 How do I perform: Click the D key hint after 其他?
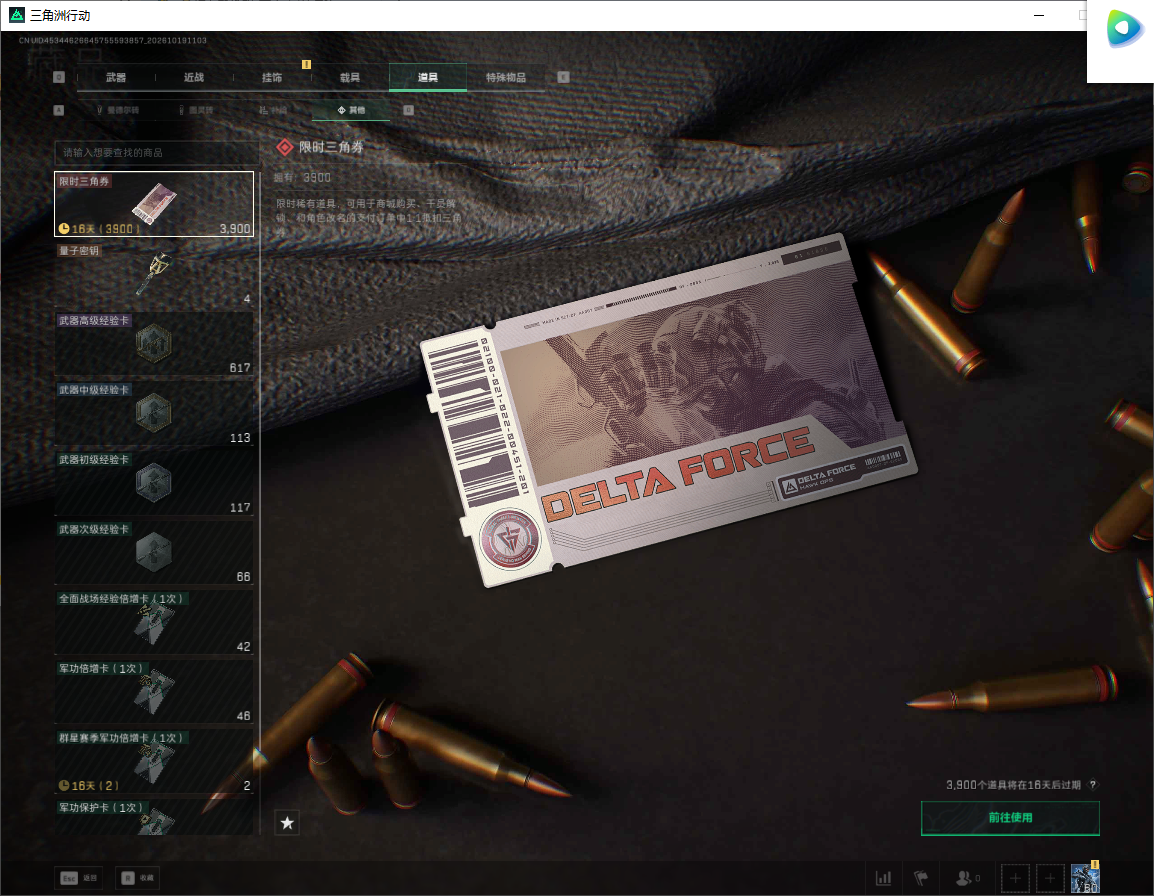pos(408,110)
